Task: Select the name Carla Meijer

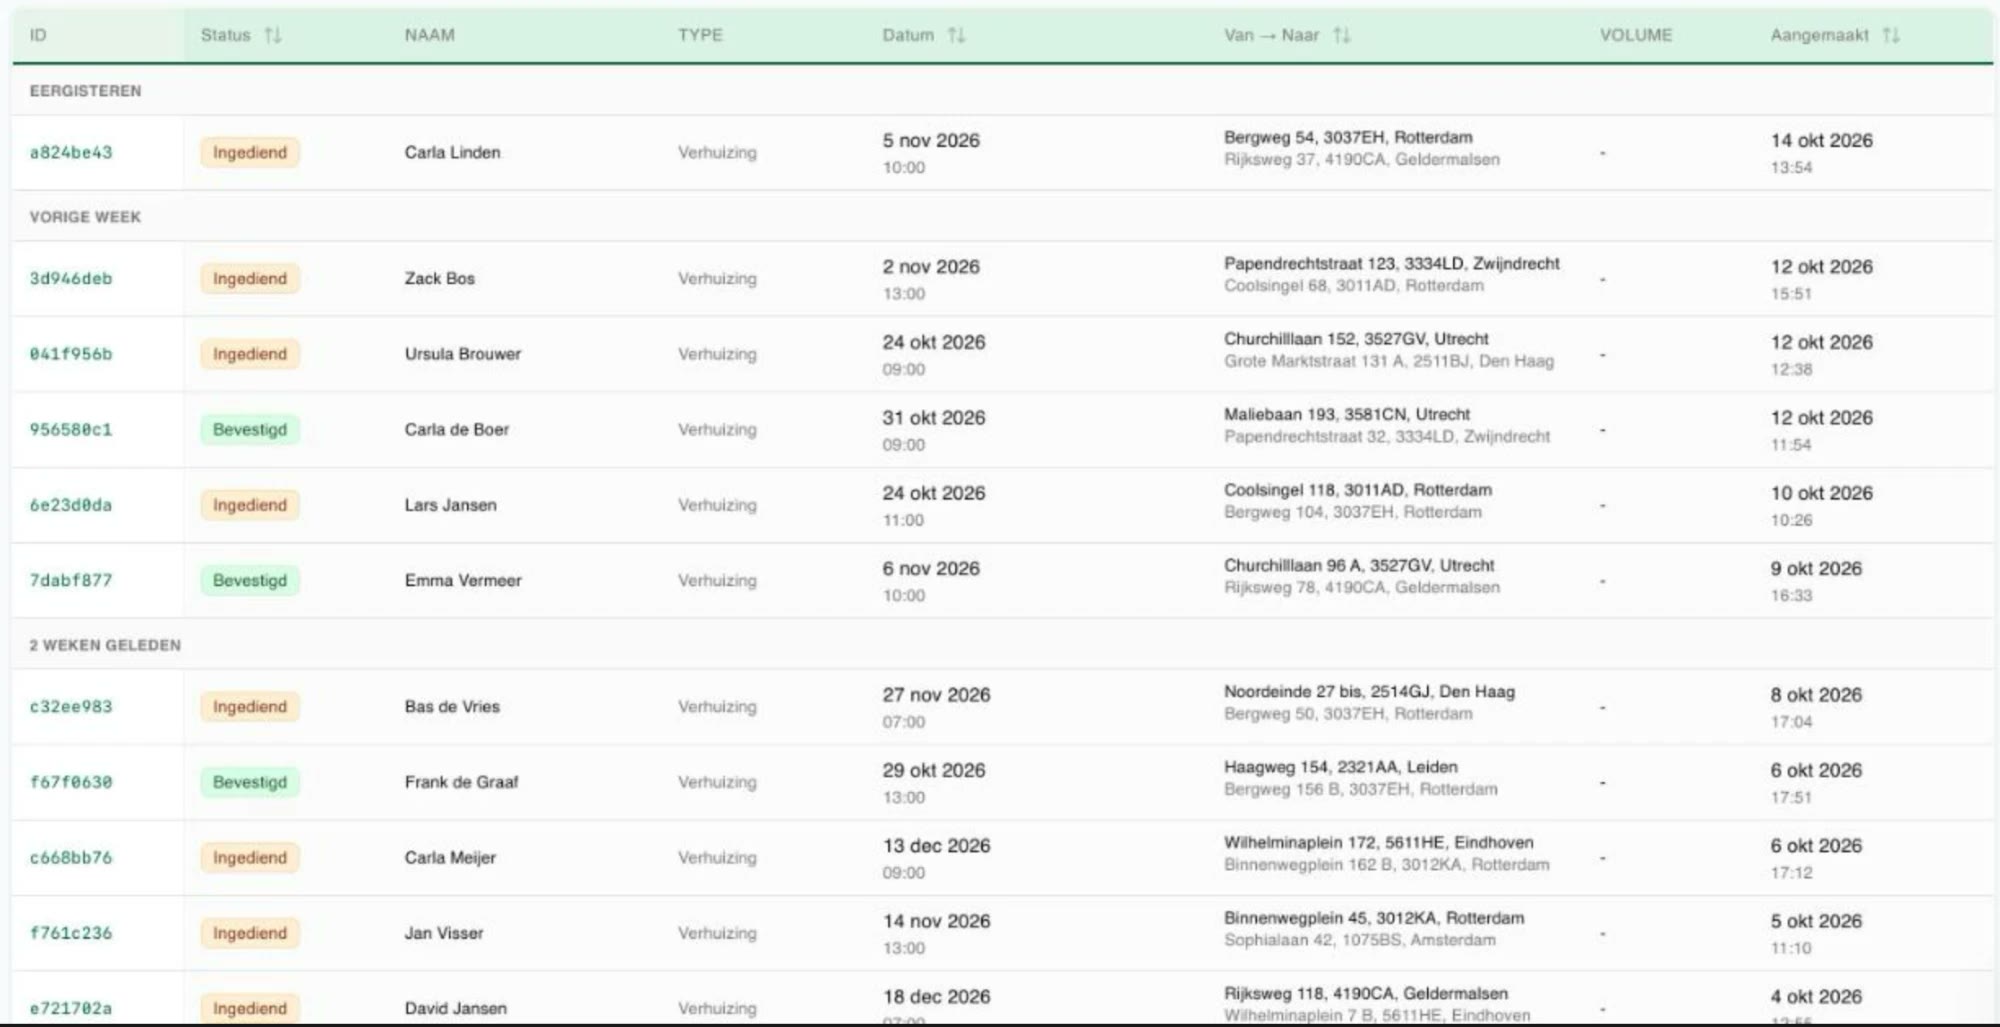Action: click(x=450, y=858)
